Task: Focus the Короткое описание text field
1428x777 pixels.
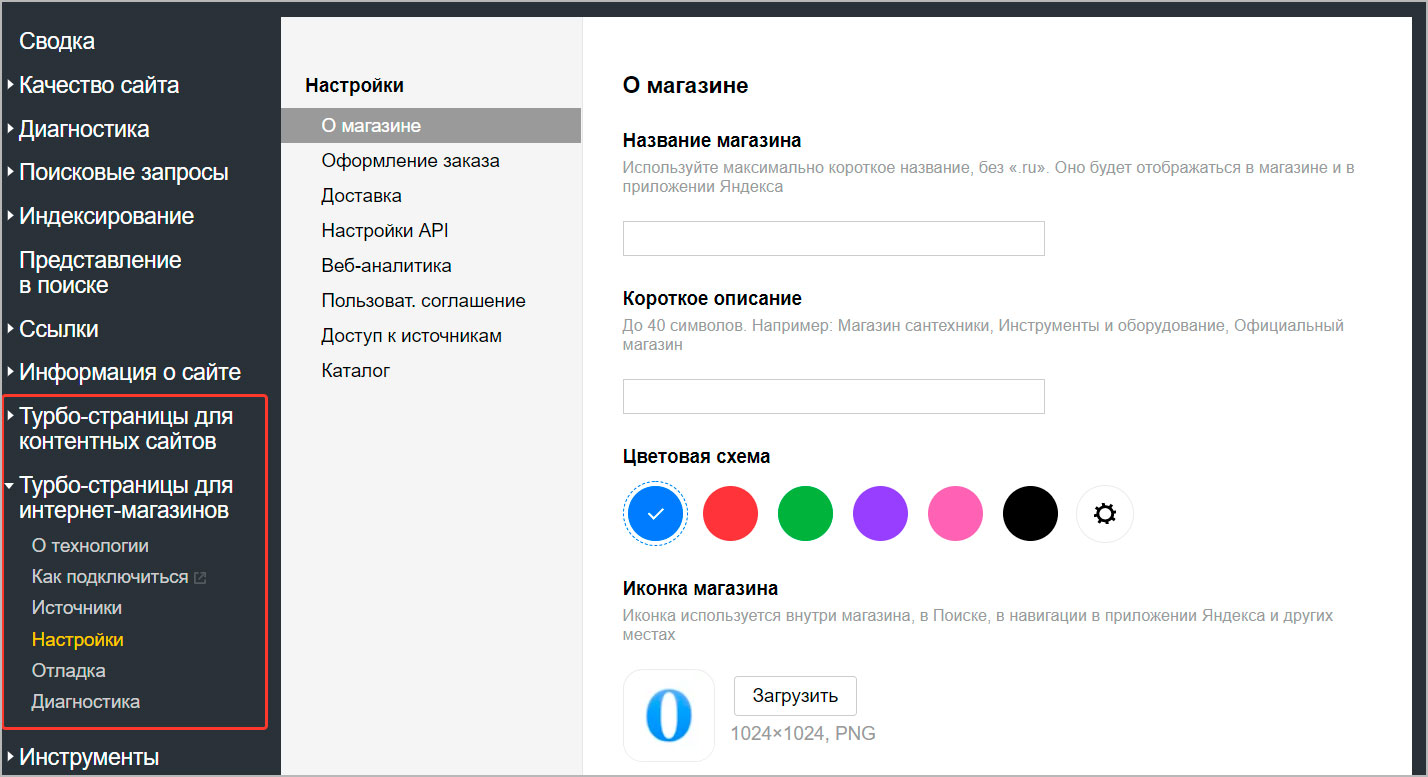Action: coord(833,397)
